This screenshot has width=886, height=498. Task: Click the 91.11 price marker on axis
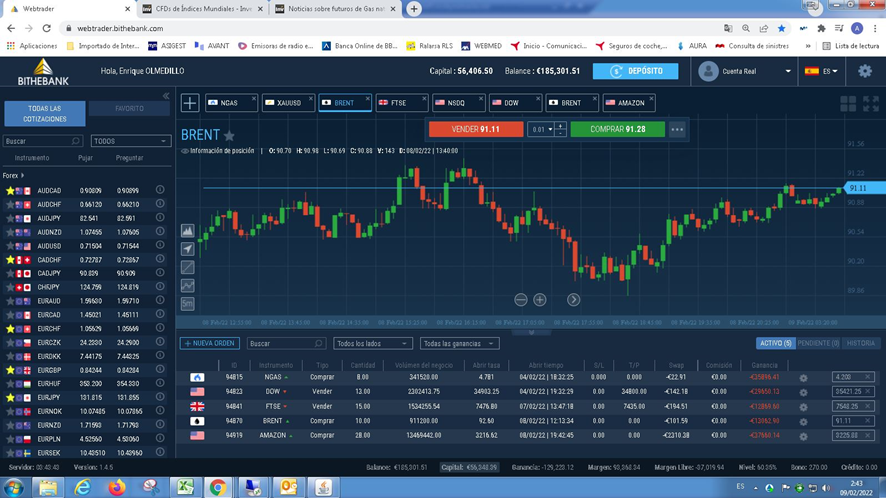864,188
